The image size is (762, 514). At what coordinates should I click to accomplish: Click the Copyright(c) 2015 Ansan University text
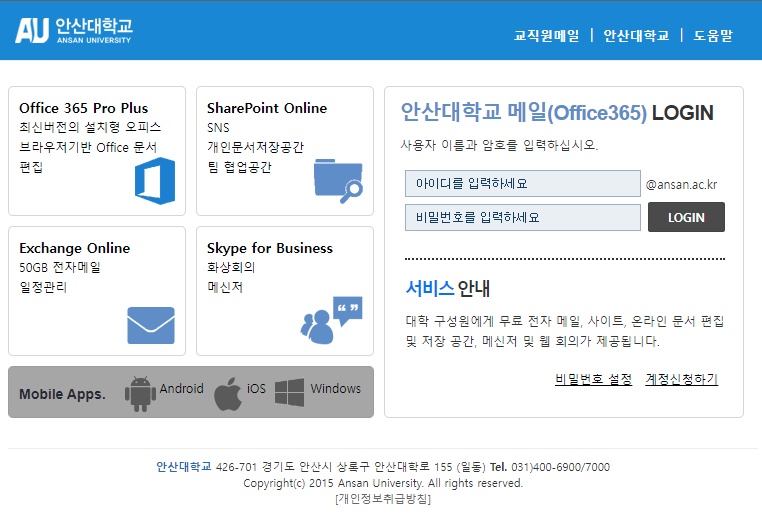(x=383, y=483)
